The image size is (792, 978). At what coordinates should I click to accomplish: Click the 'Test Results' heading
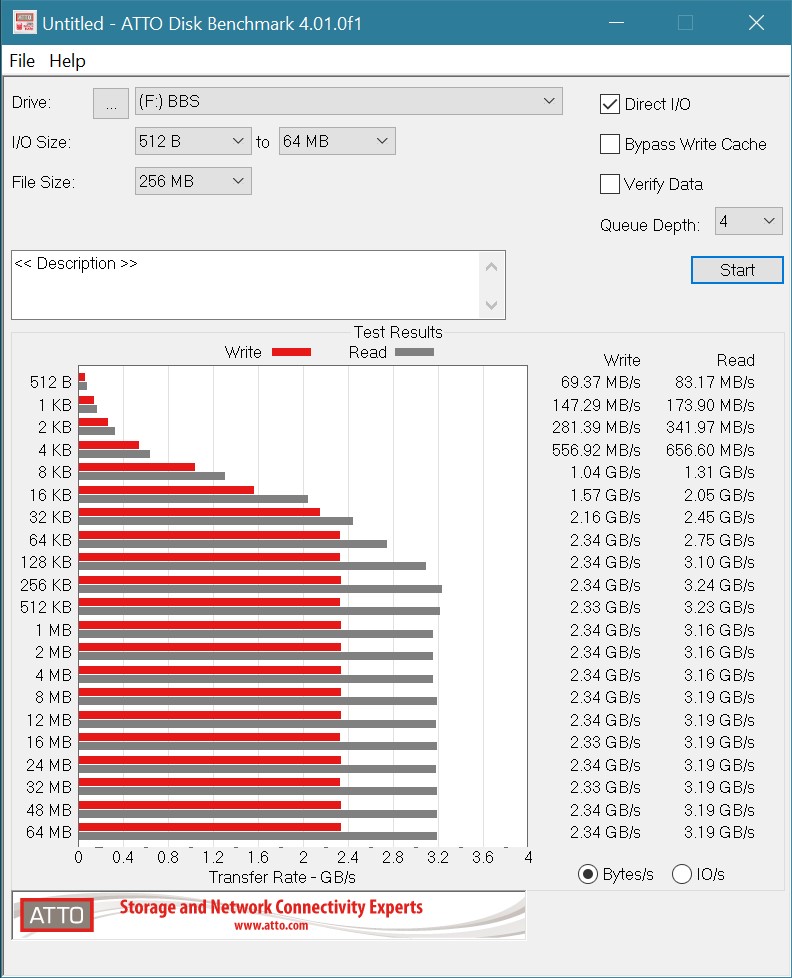(398, 332)
